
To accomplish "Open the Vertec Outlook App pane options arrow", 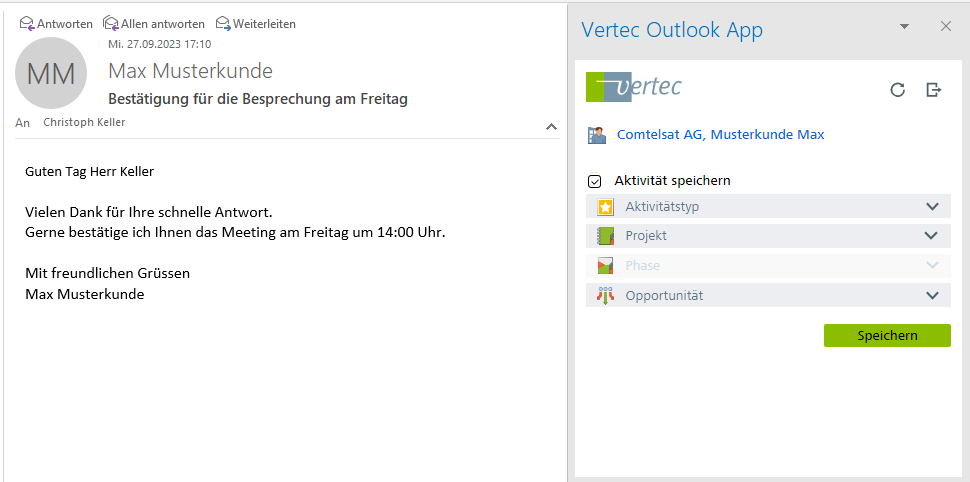I will point(905,27).
